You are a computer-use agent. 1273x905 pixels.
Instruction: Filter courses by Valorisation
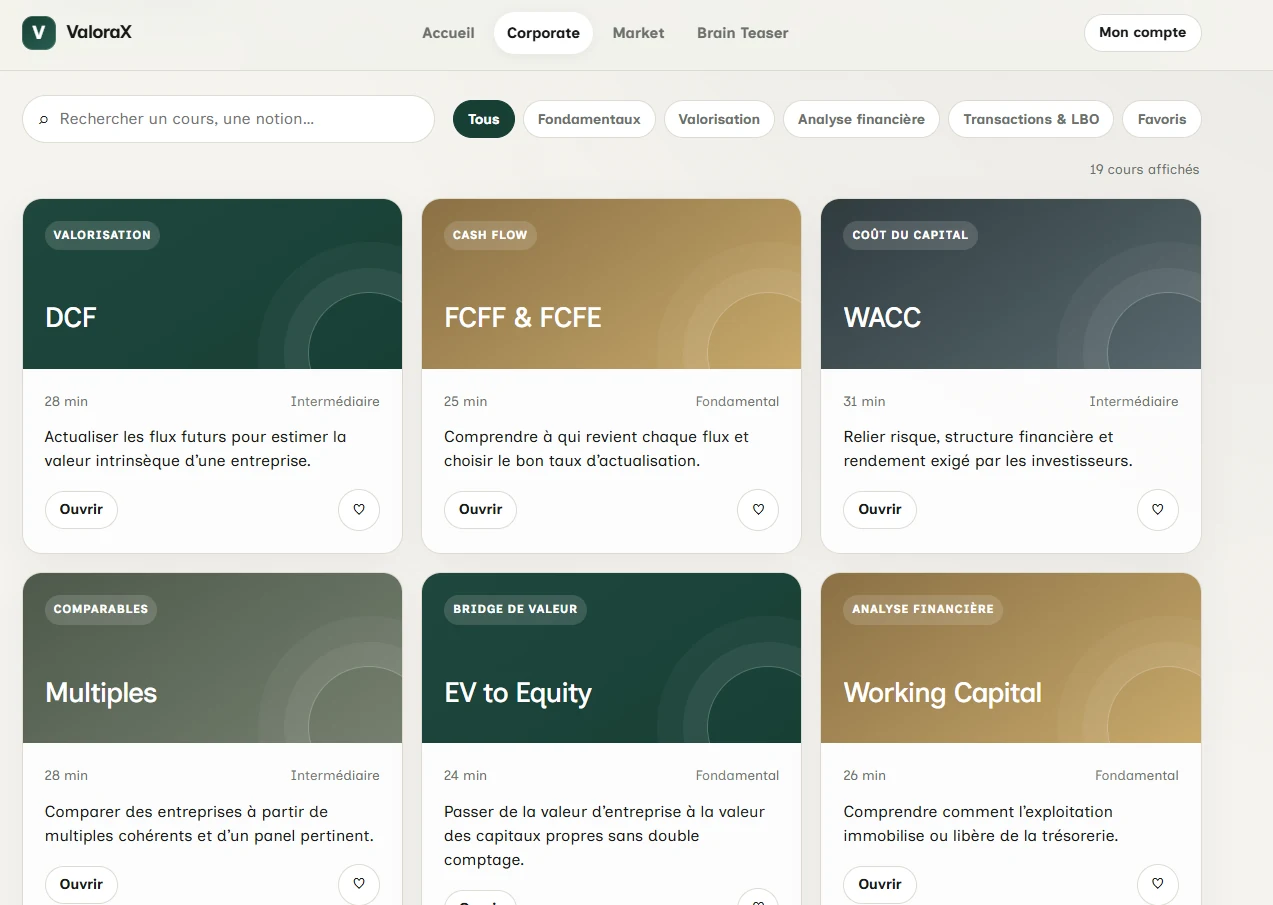point(719,119)
